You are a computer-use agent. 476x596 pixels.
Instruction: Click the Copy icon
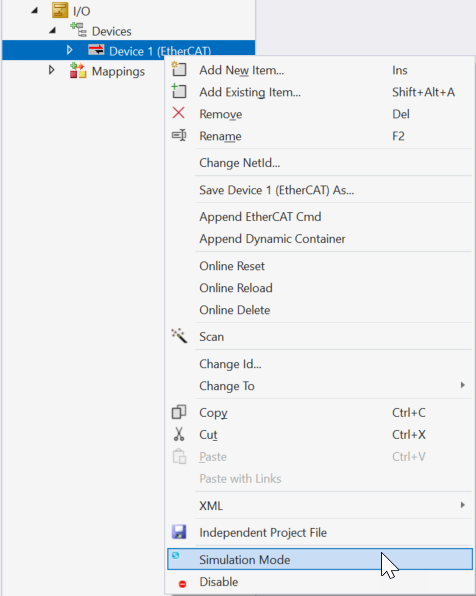179,412
